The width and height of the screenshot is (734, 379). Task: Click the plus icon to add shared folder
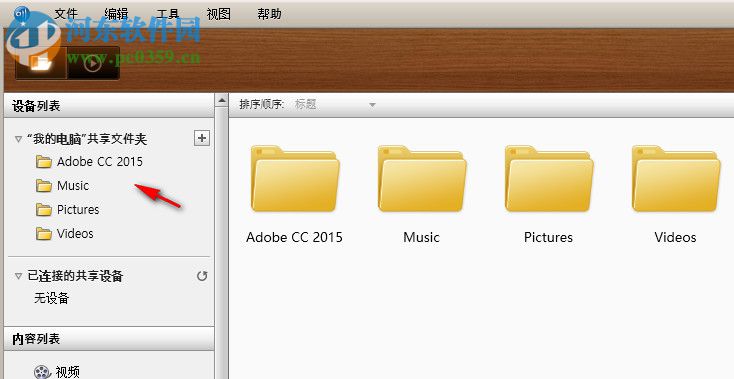tap(202, 138)
